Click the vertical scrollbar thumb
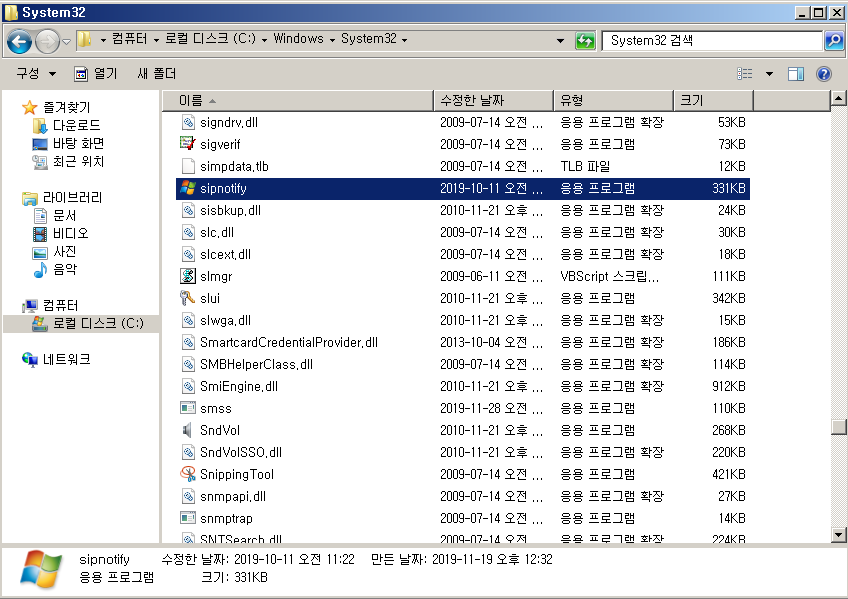This screenshot has height=599, width=848. 838,427
